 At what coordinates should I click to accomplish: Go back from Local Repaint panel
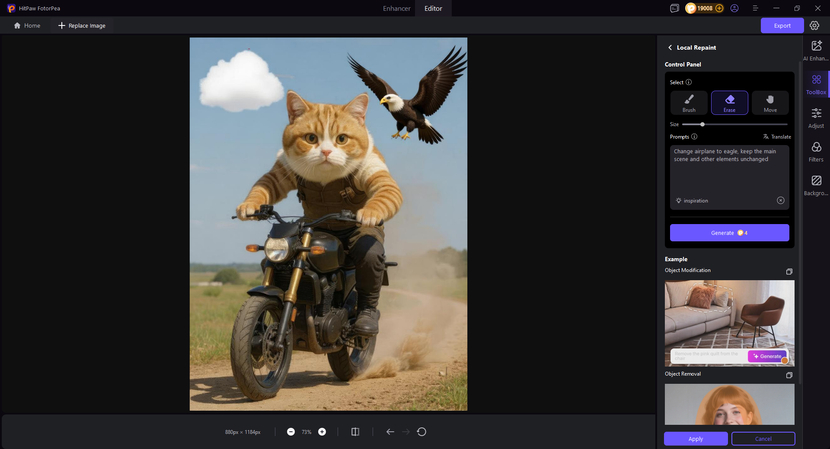click(x=670, y=48)
